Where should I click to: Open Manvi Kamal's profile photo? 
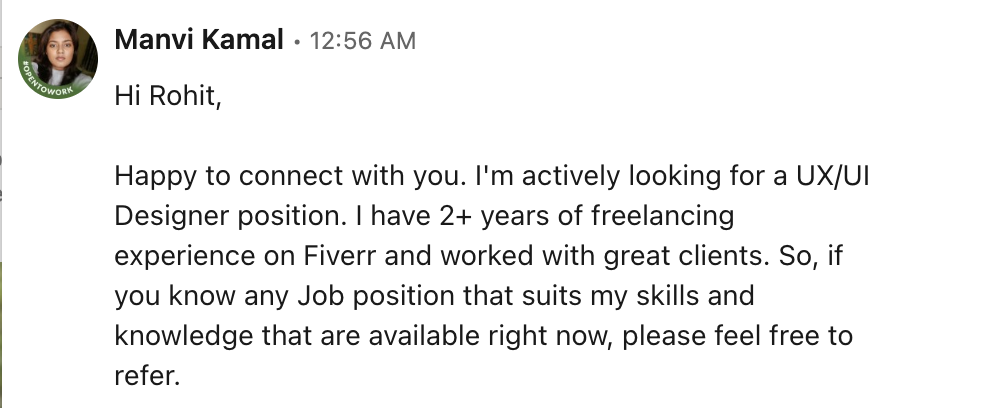click(58, 59)
